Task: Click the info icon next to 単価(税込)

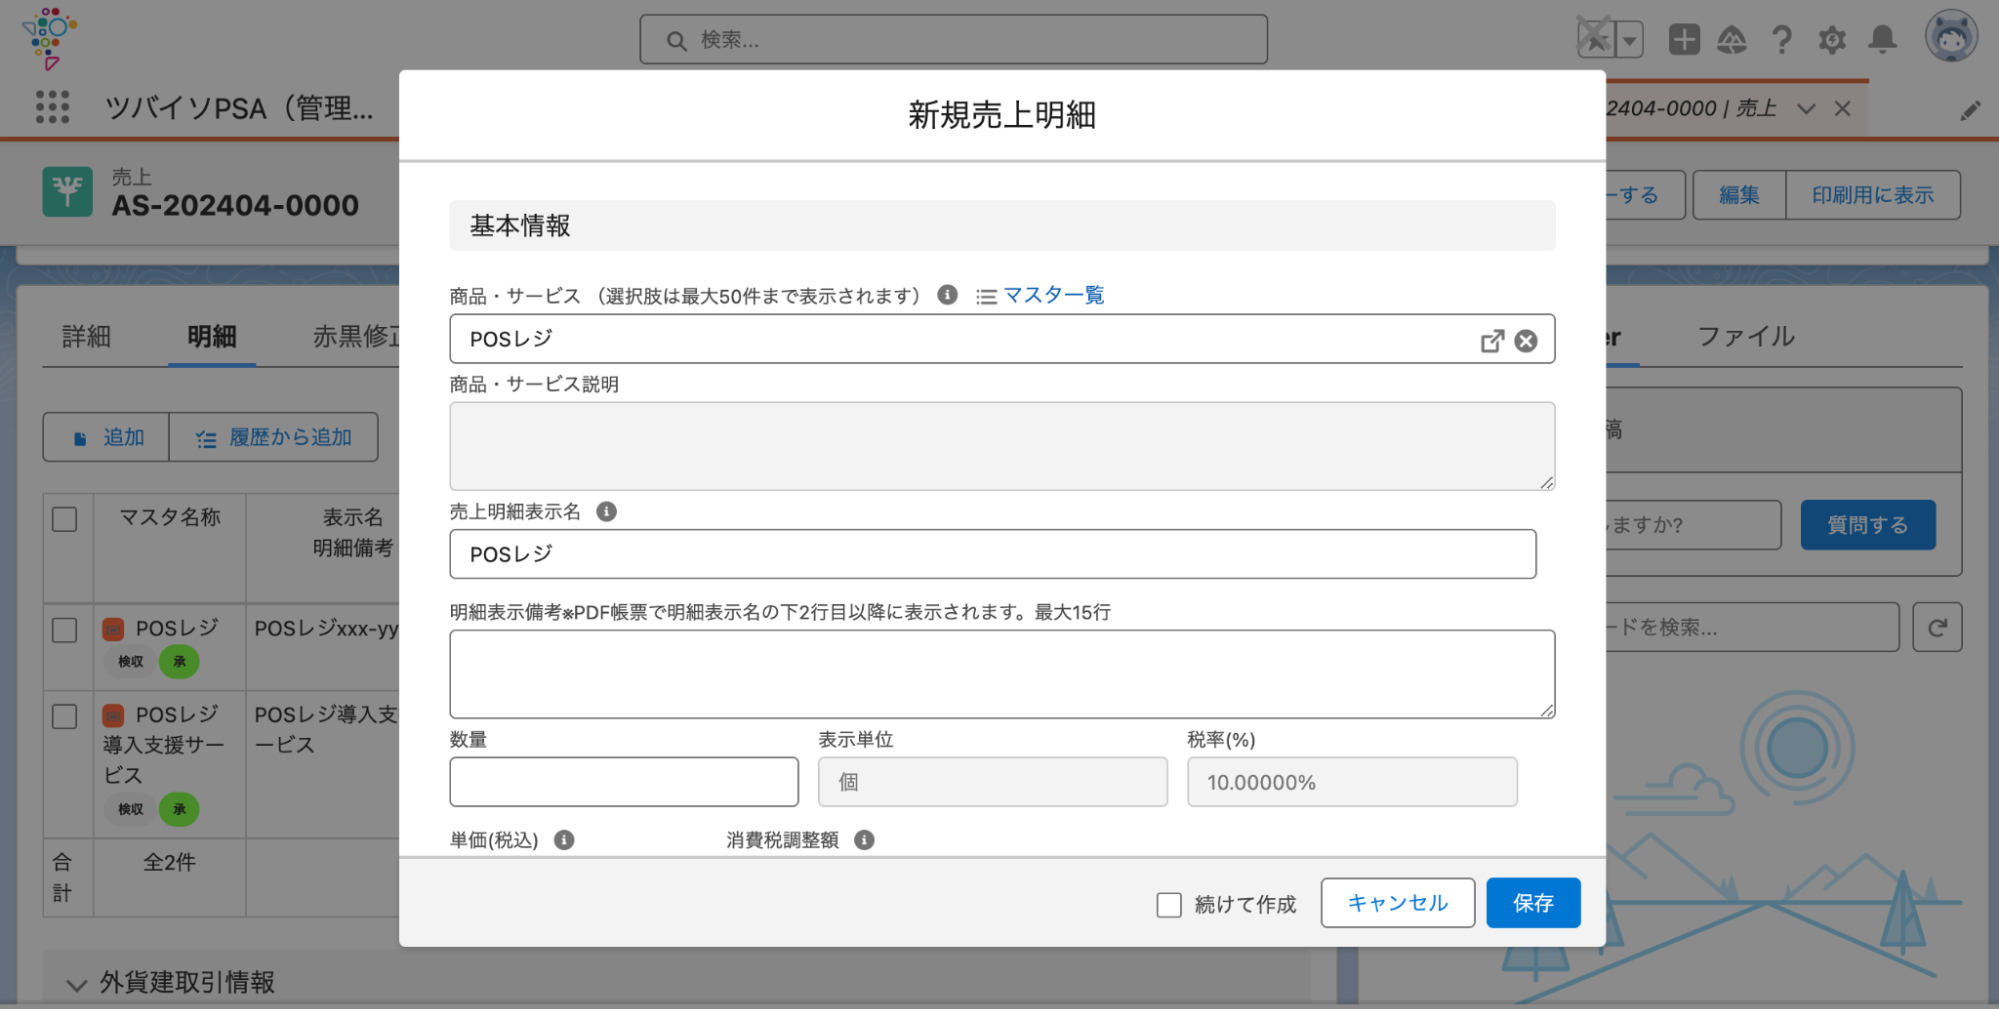Action: tap(564, 840)
